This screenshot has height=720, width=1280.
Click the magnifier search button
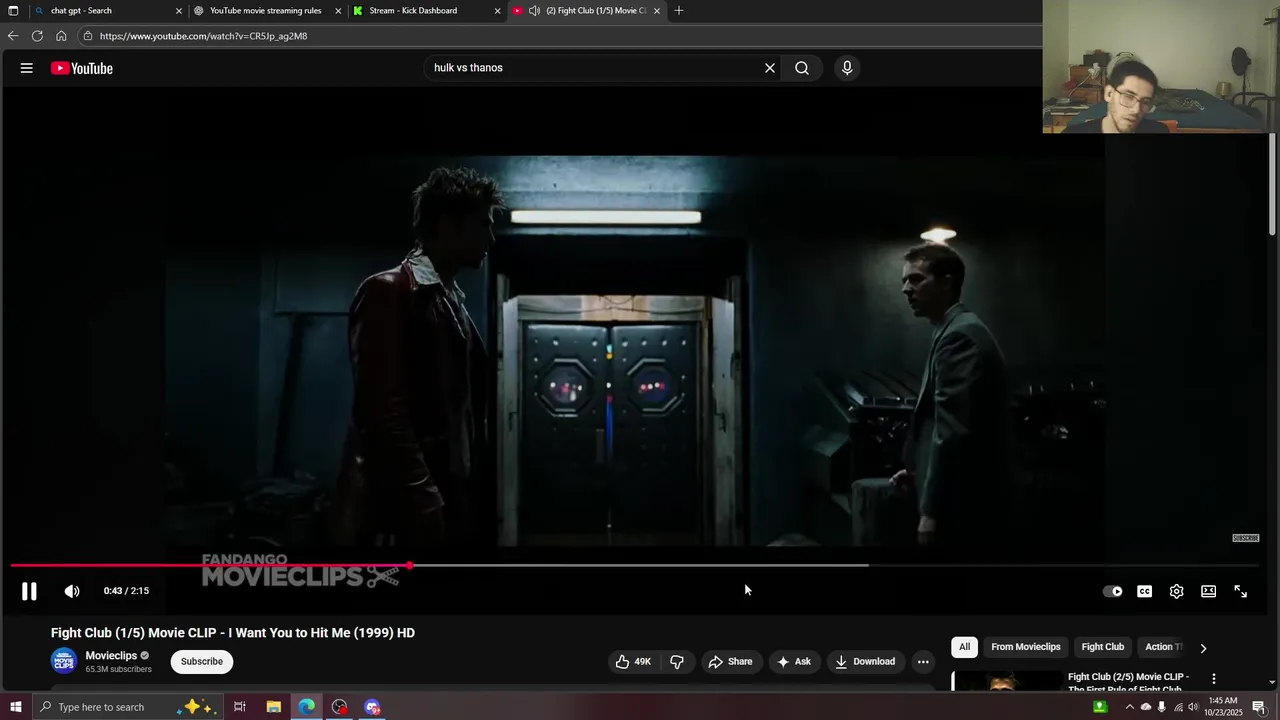click(802, 68)
